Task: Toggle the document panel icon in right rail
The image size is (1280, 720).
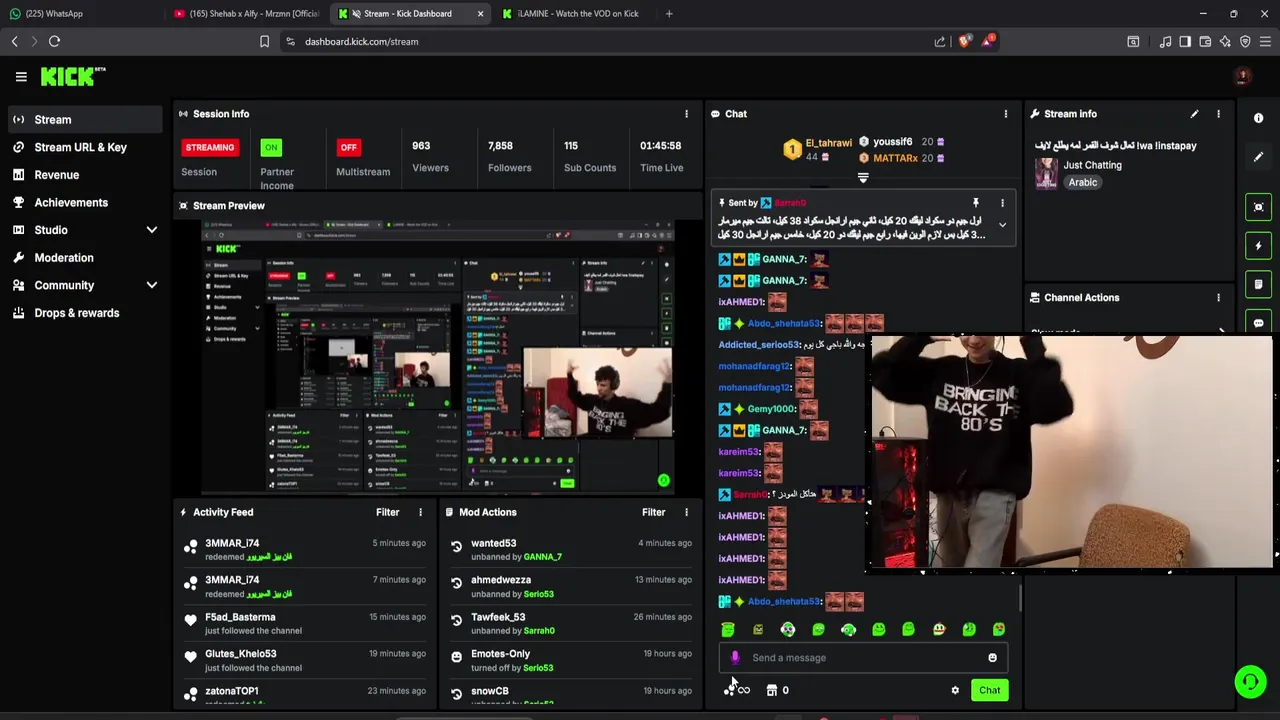Action: pos(1259,284)
